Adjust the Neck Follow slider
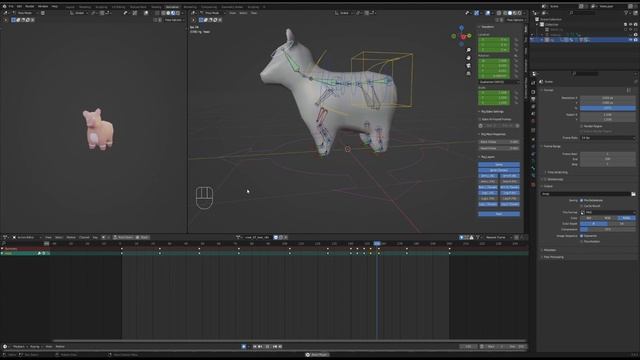The image size is (640, 360). (499, 142)
